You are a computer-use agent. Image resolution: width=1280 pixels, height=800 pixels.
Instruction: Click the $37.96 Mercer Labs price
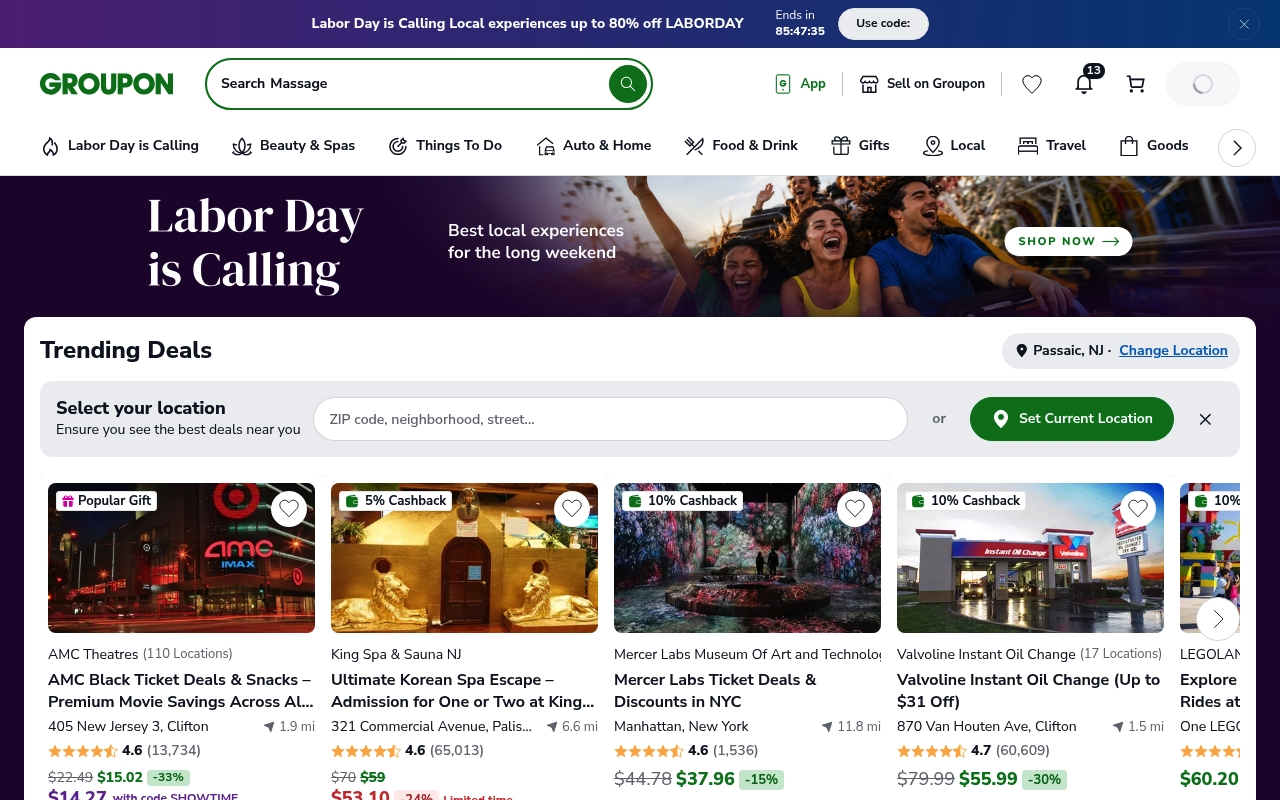tap(705, 779)
